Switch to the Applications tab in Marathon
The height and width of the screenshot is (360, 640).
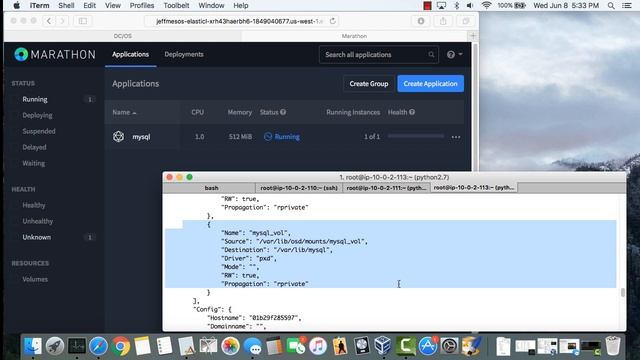[x=131, y=54]
